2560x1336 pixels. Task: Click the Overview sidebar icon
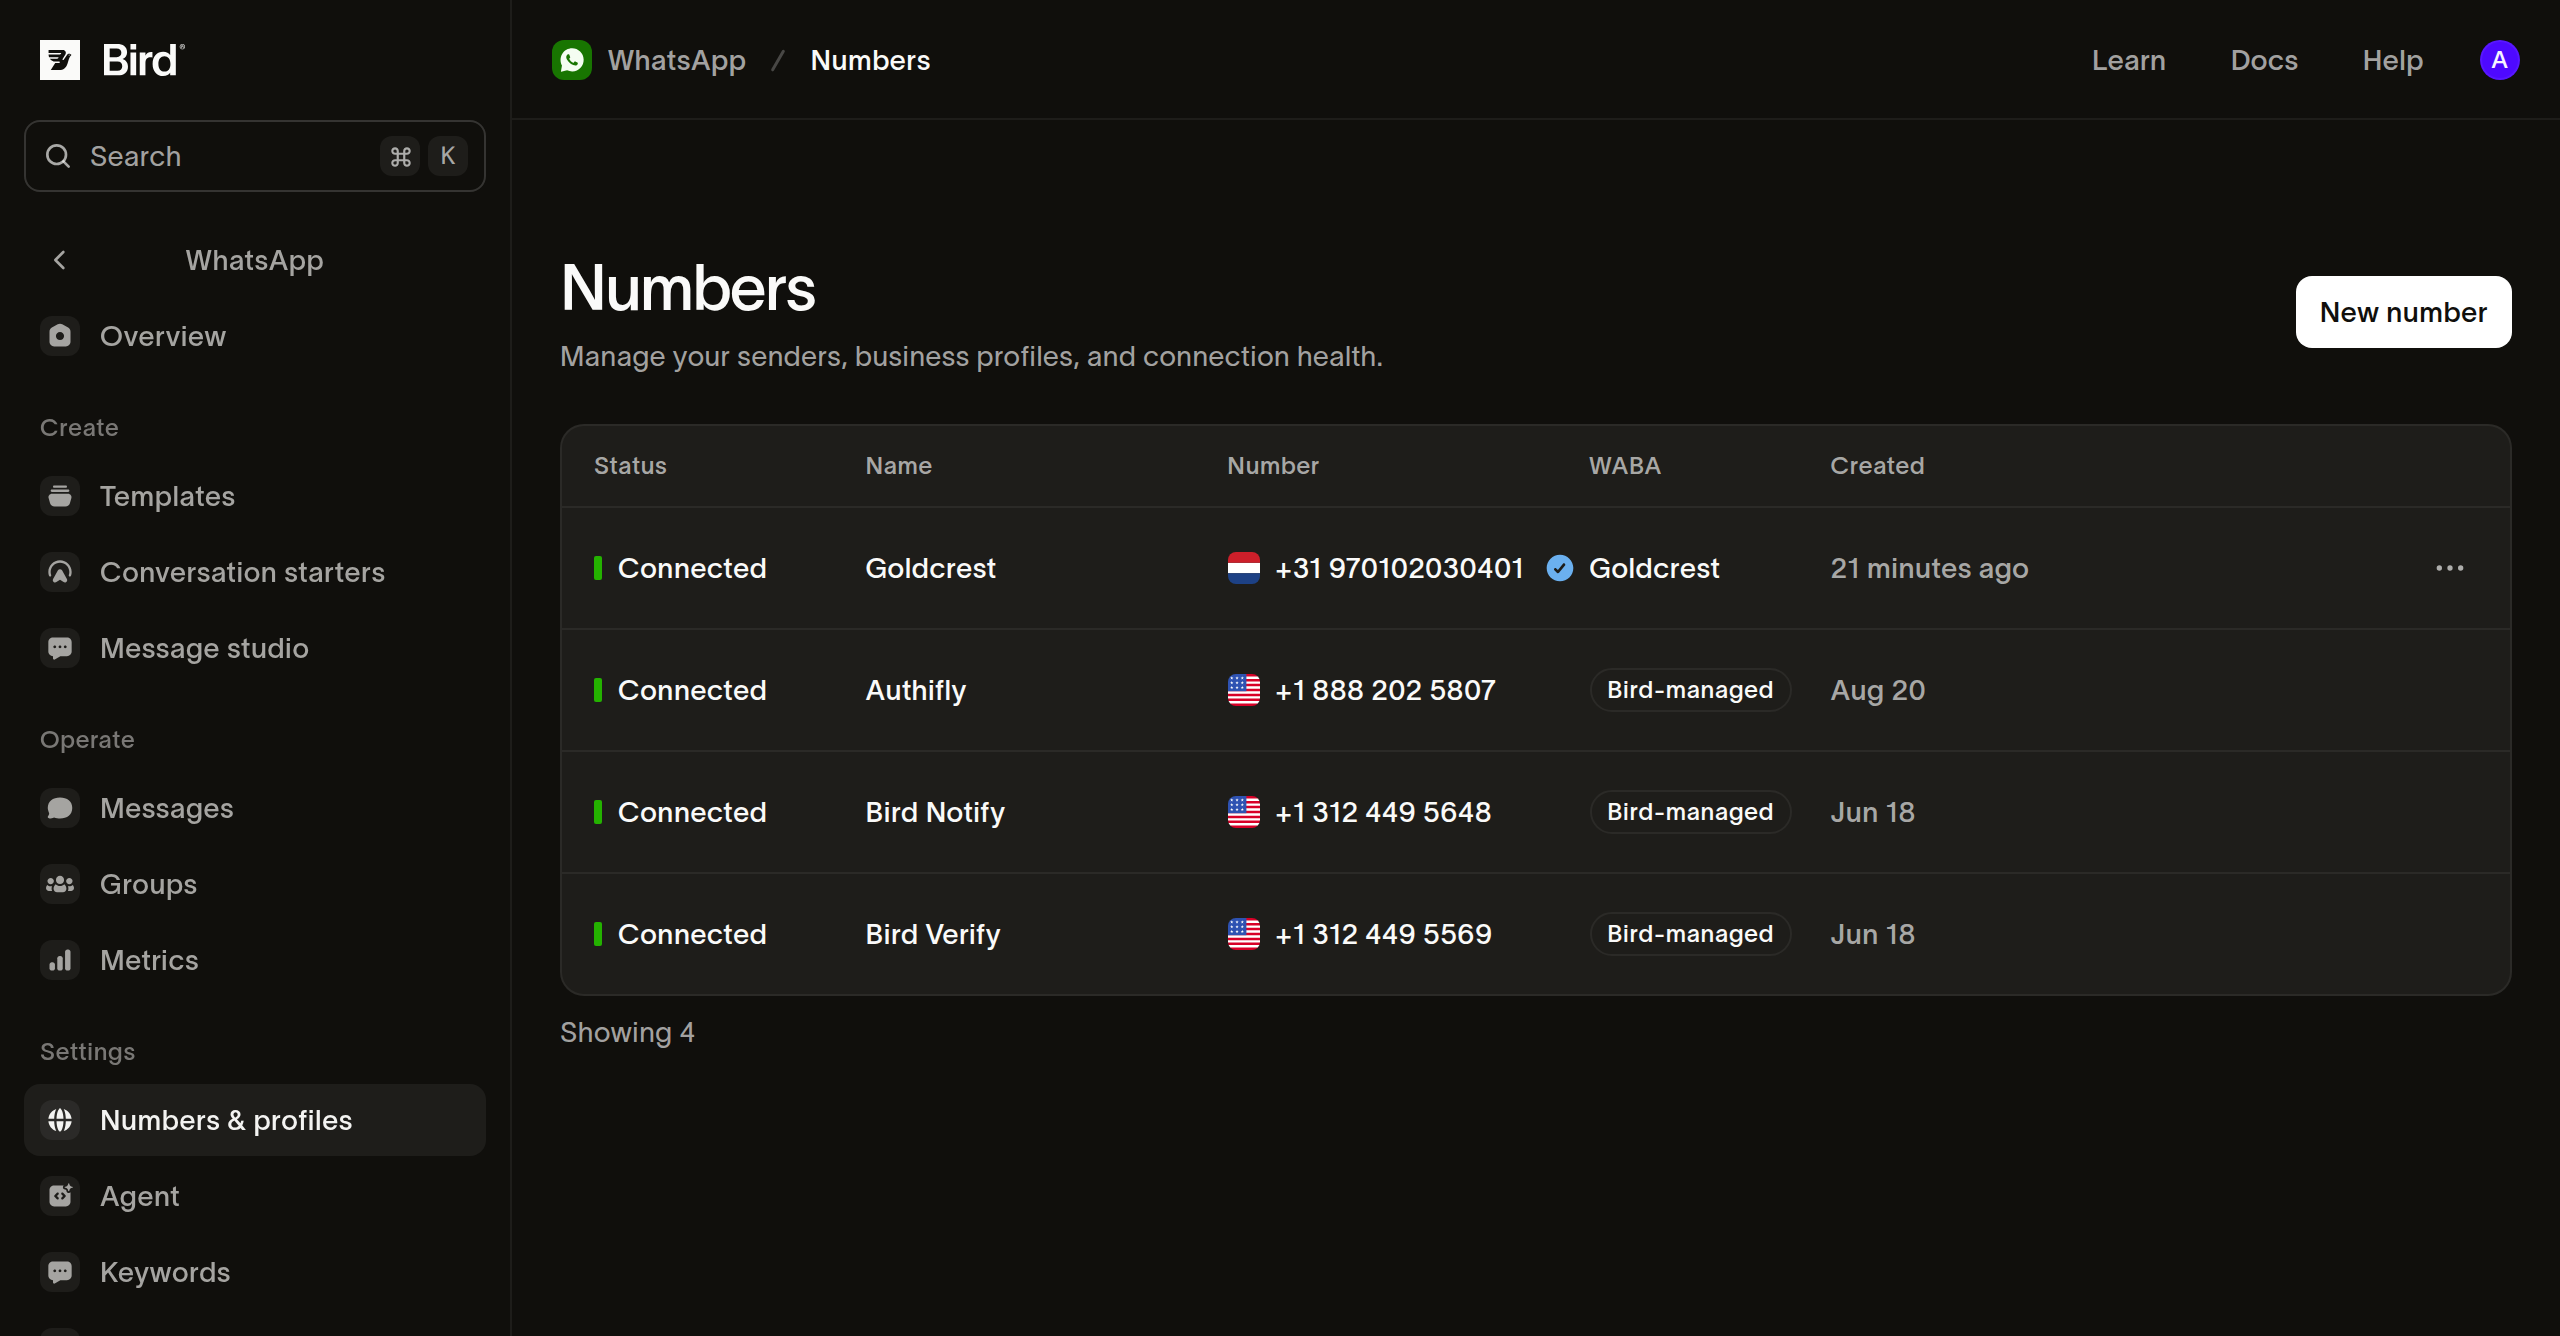(60, 336)
